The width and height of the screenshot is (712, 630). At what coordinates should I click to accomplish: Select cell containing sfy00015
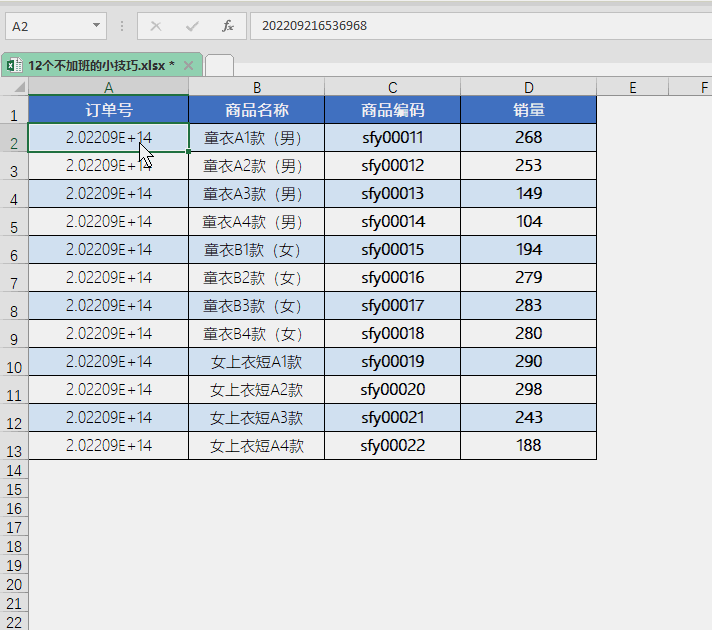click(x=392, y=249)
